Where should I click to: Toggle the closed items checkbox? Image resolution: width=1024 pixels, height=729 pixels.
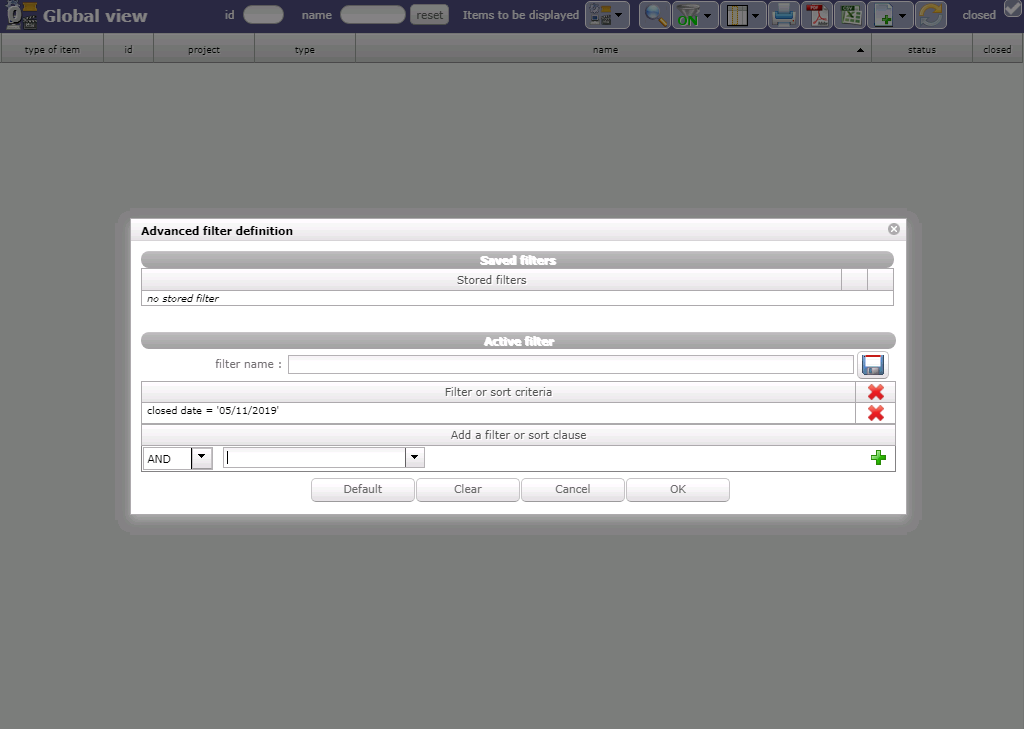tap(1012, 11)
